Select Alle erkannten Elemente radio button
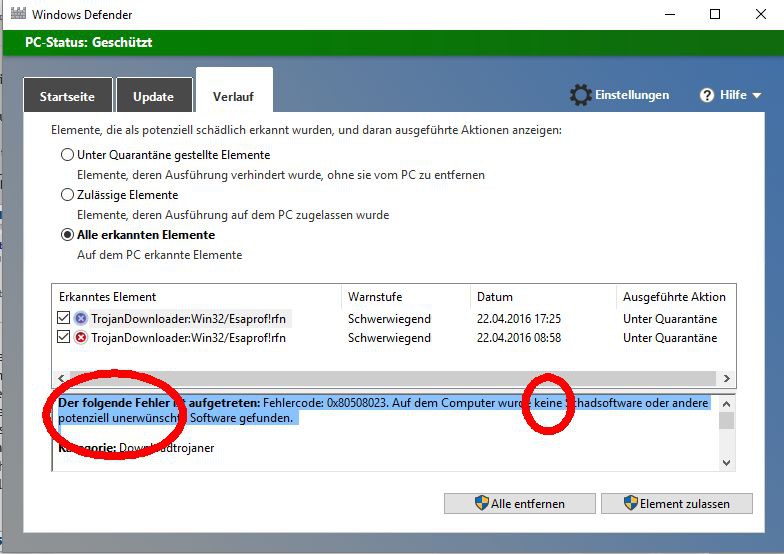 pos(67,234)
